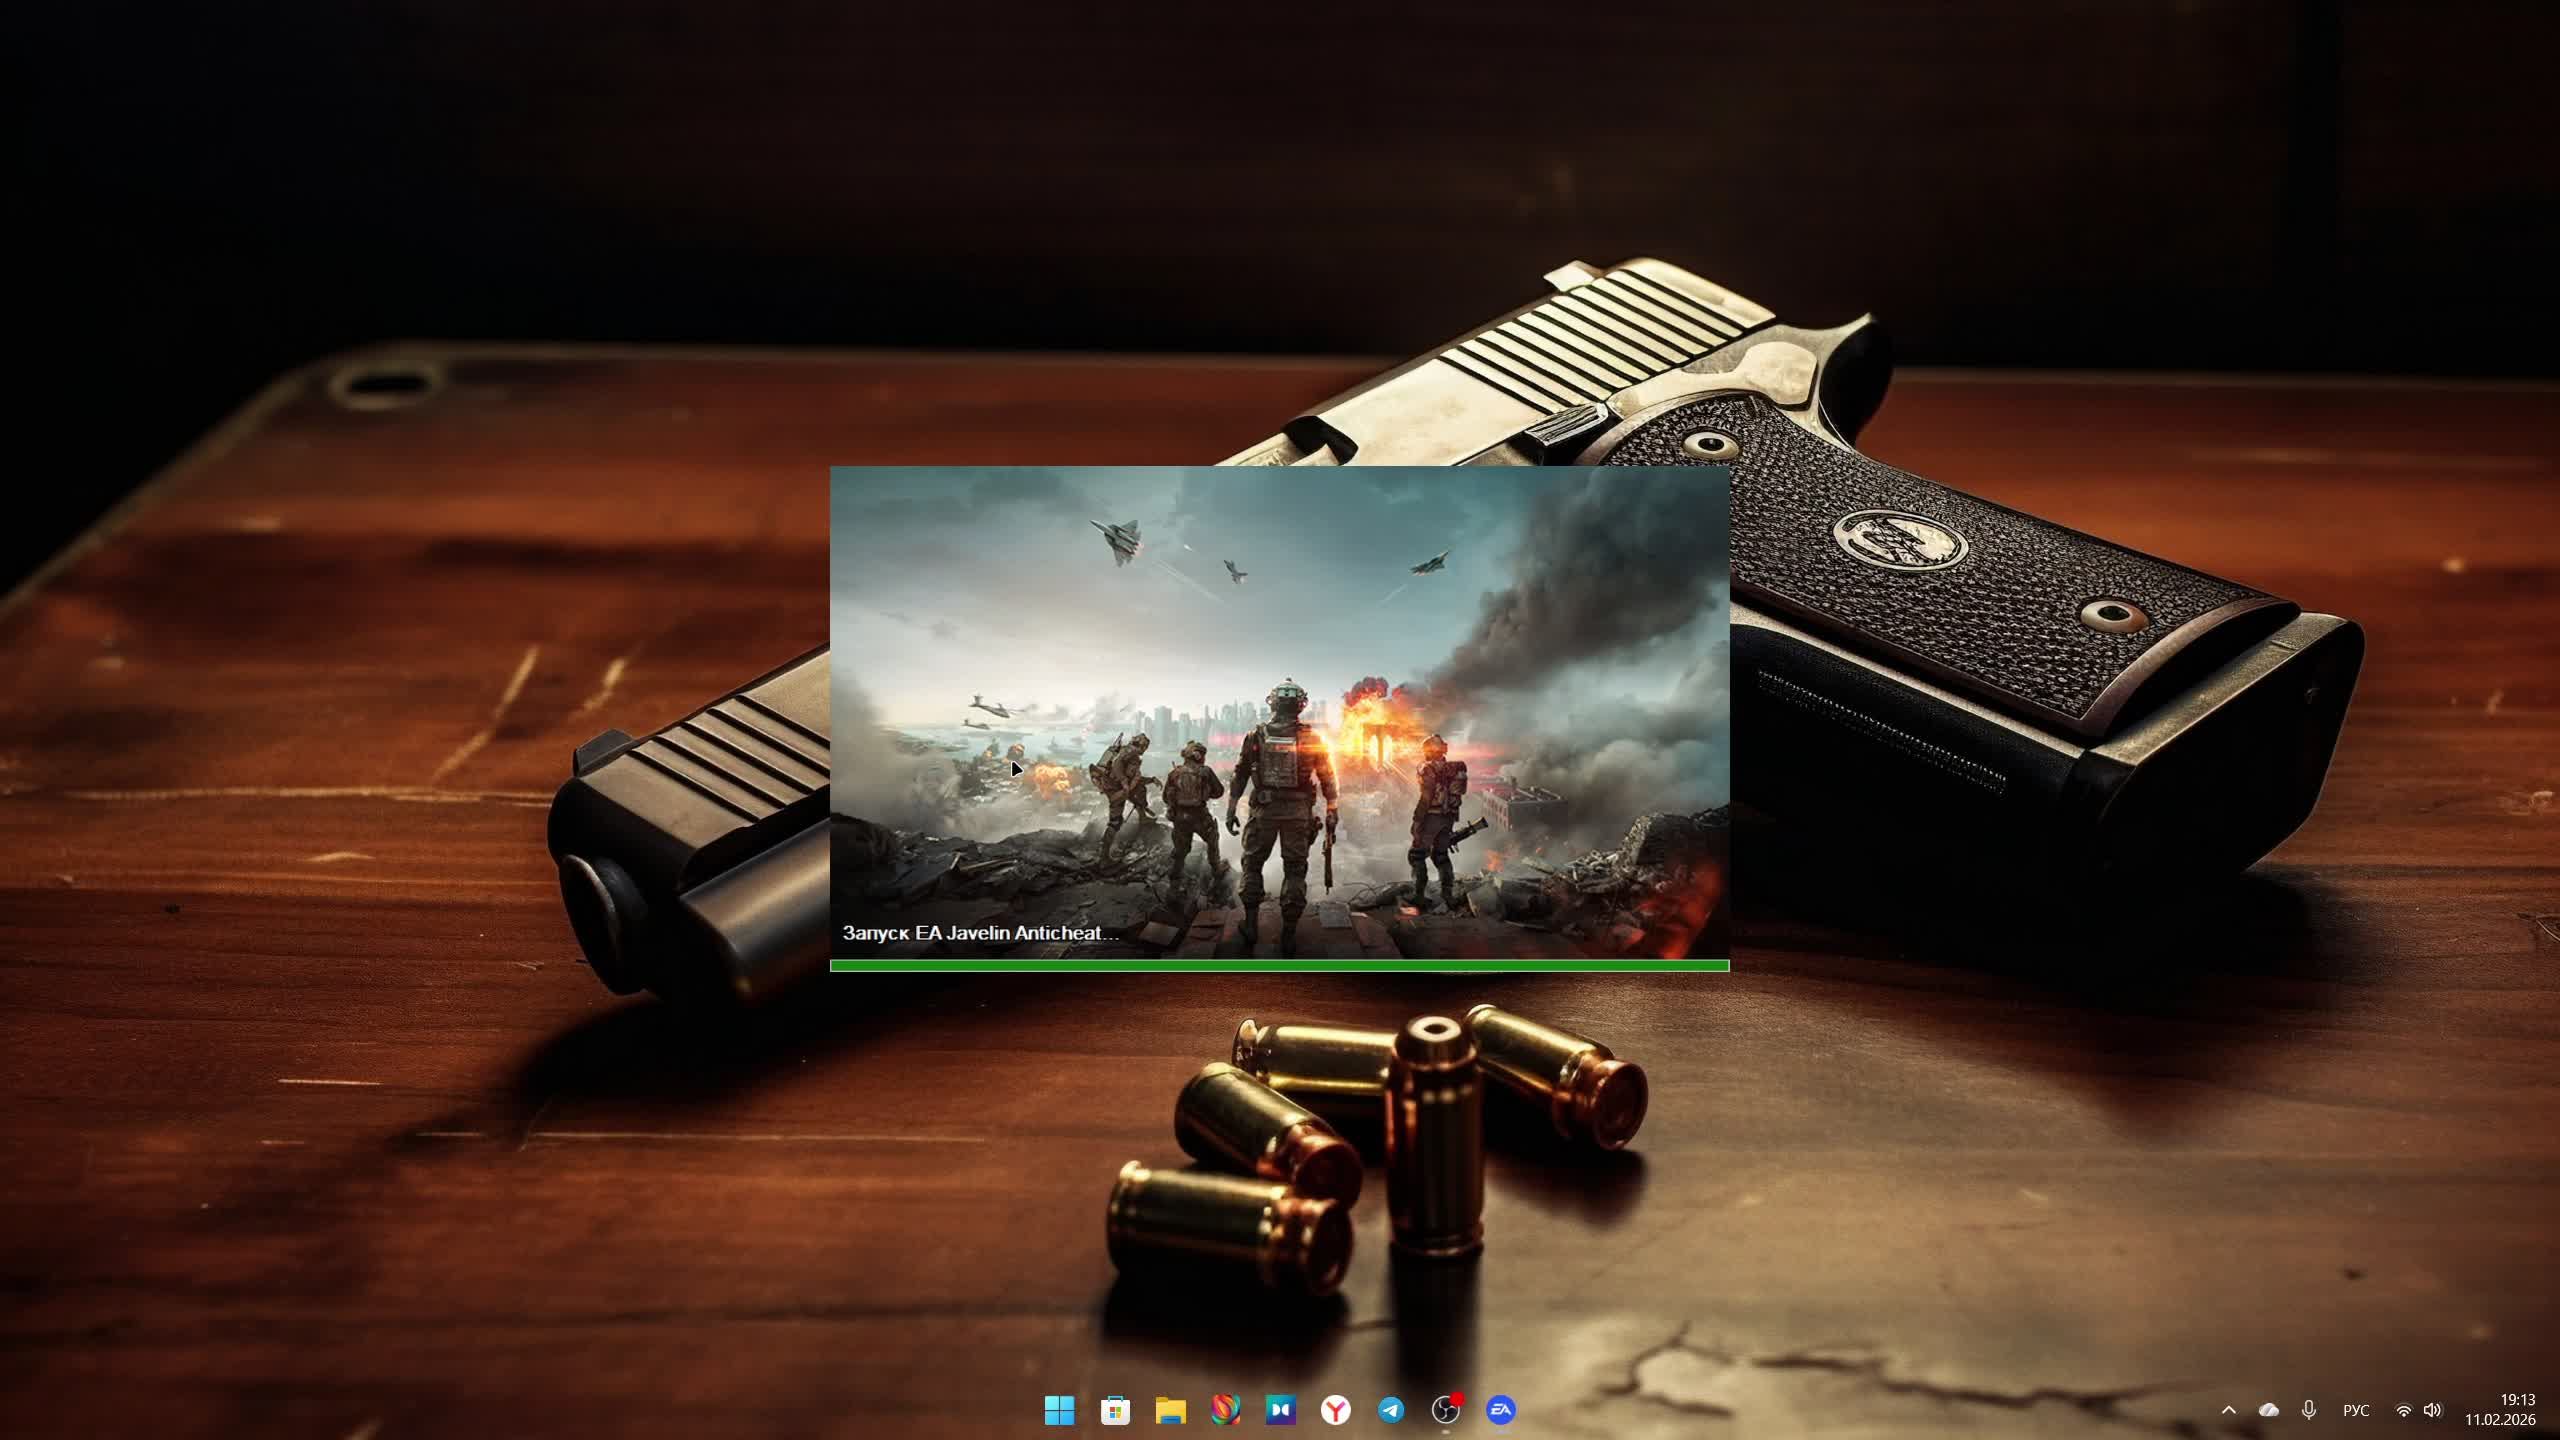Open the colorful tulip app icon

tap(1225, 1410)
